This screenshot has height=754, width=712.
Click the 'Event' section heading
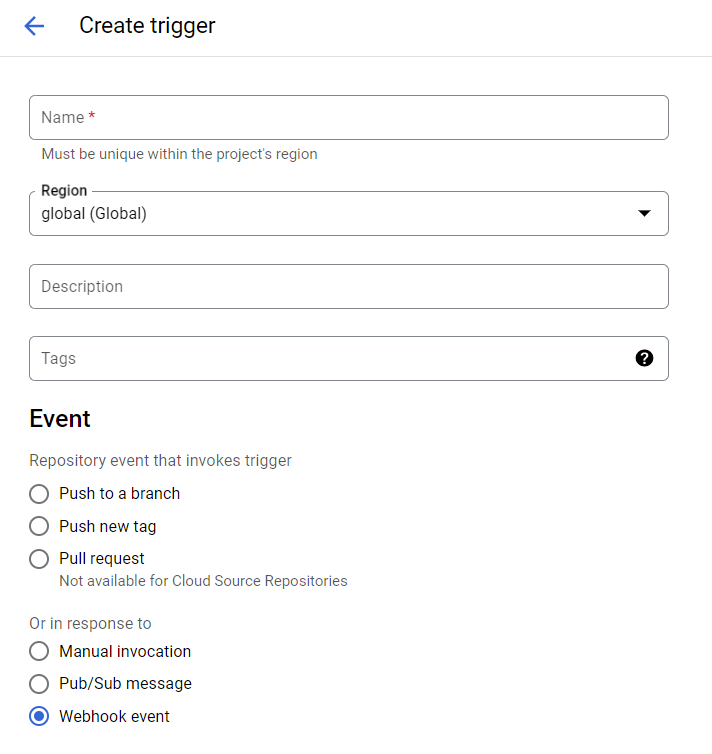(60, 419)
